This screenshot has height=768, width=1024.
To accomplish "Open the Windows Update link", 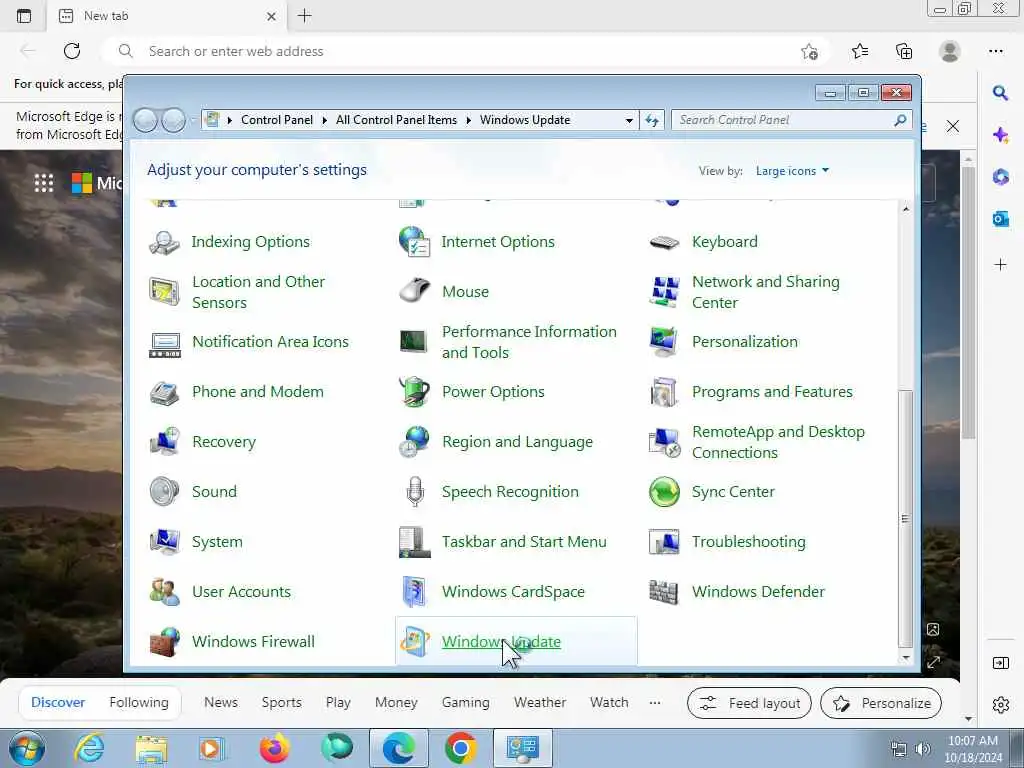I will (x=501, y=642).
